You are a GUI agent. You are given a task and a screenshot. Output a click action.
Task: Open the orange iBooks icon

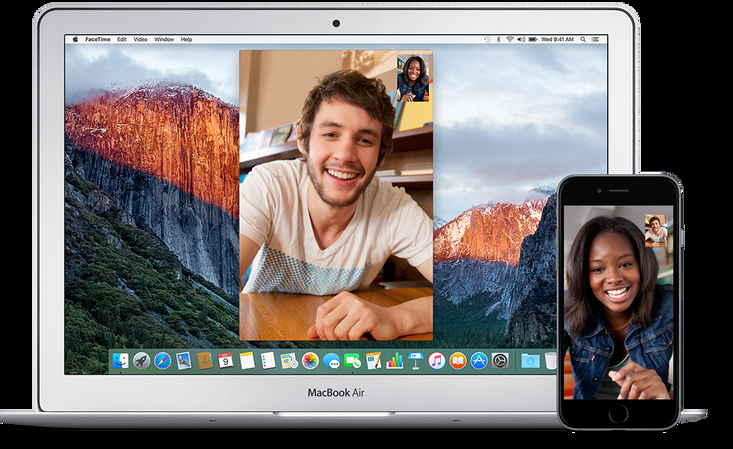[458, 361]
